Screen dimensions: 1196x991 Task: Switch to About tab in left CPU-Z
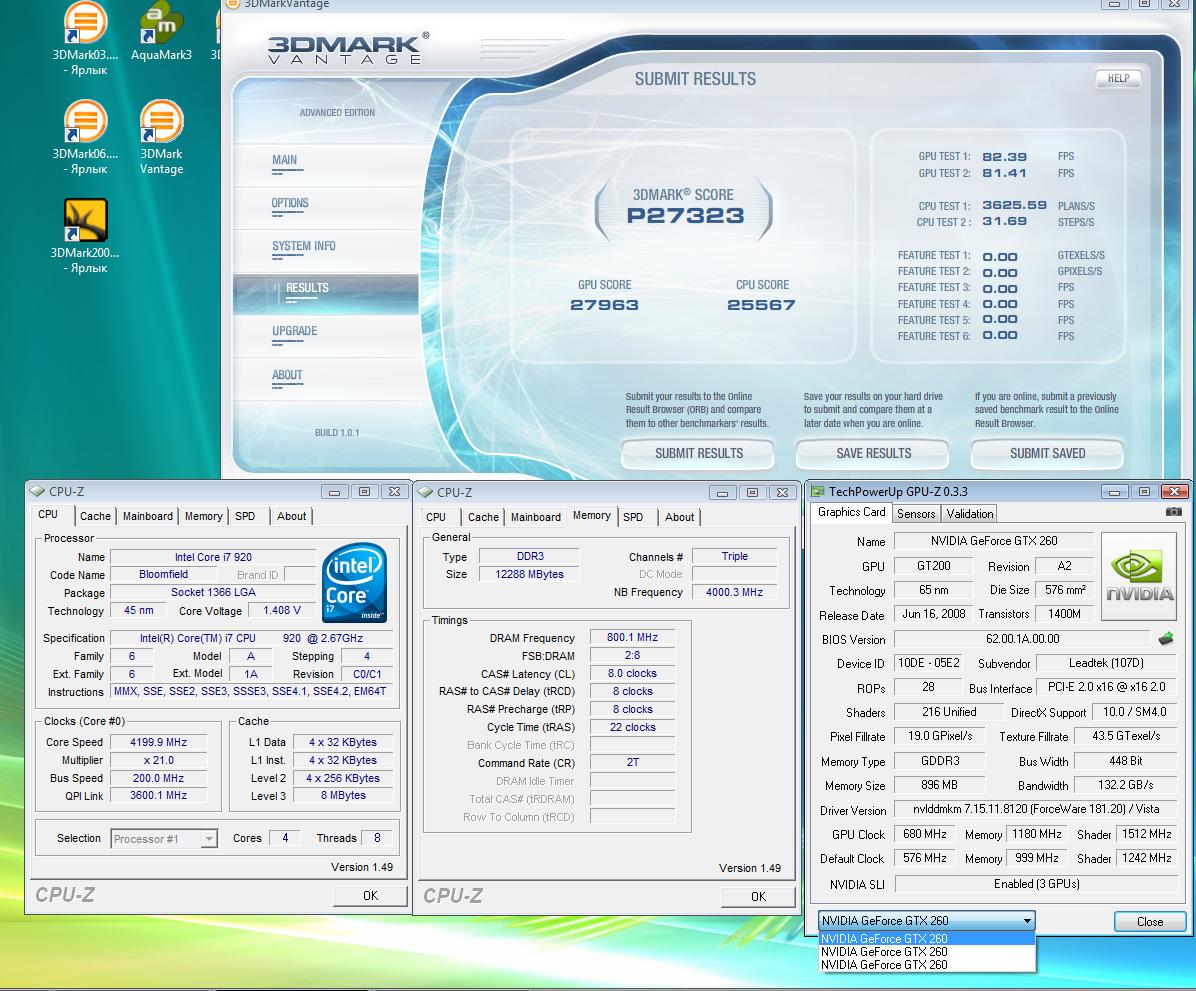[x=291, y=516]
